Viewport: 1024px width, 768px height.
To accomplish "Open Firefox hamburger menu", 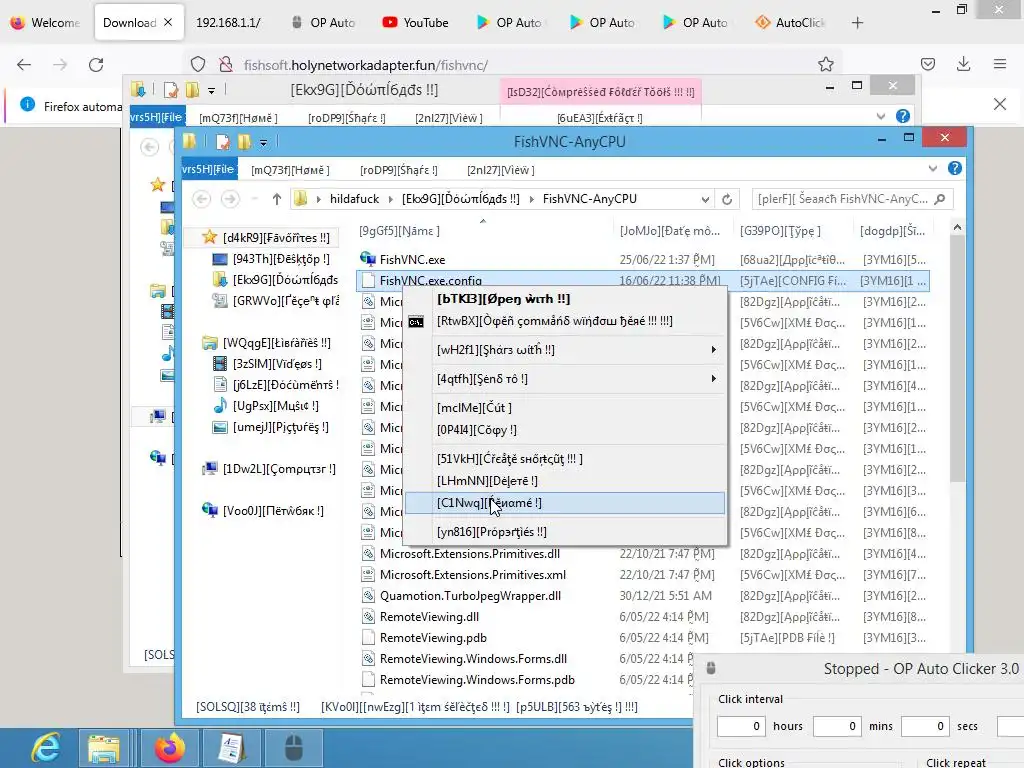I will [1000, 64].
